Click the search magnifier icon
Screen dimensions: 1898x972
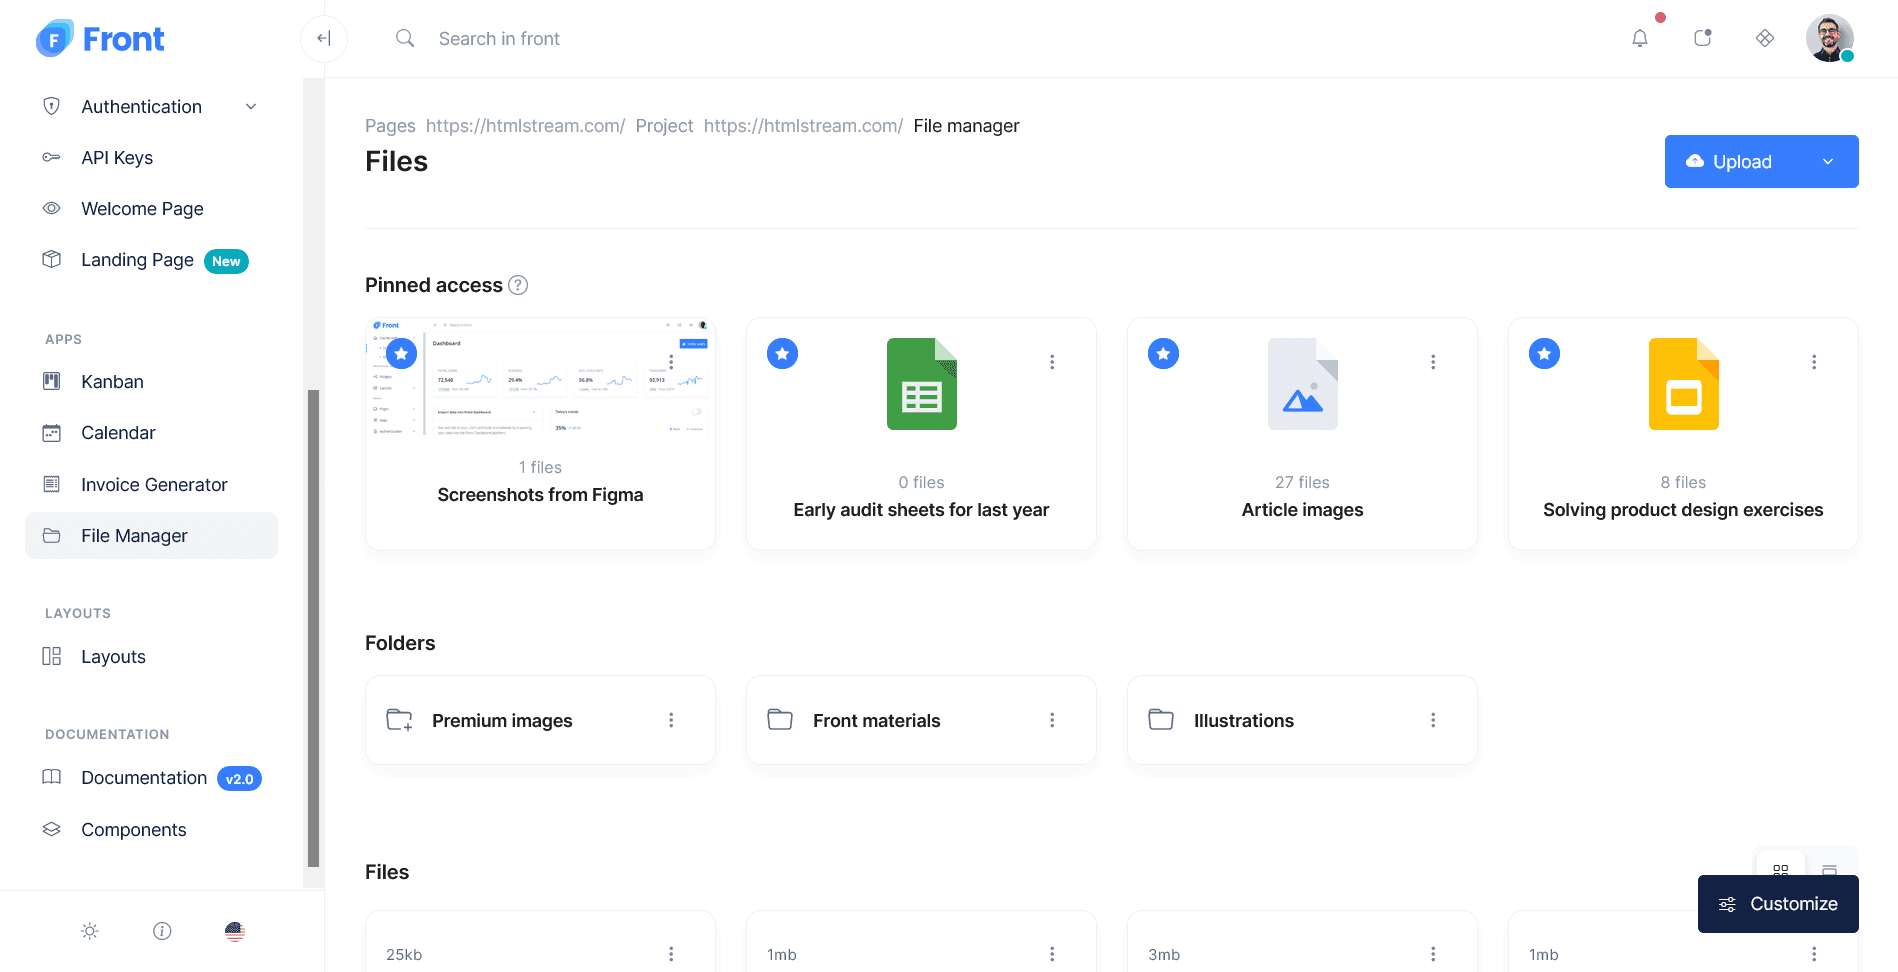tap(405, 38)
